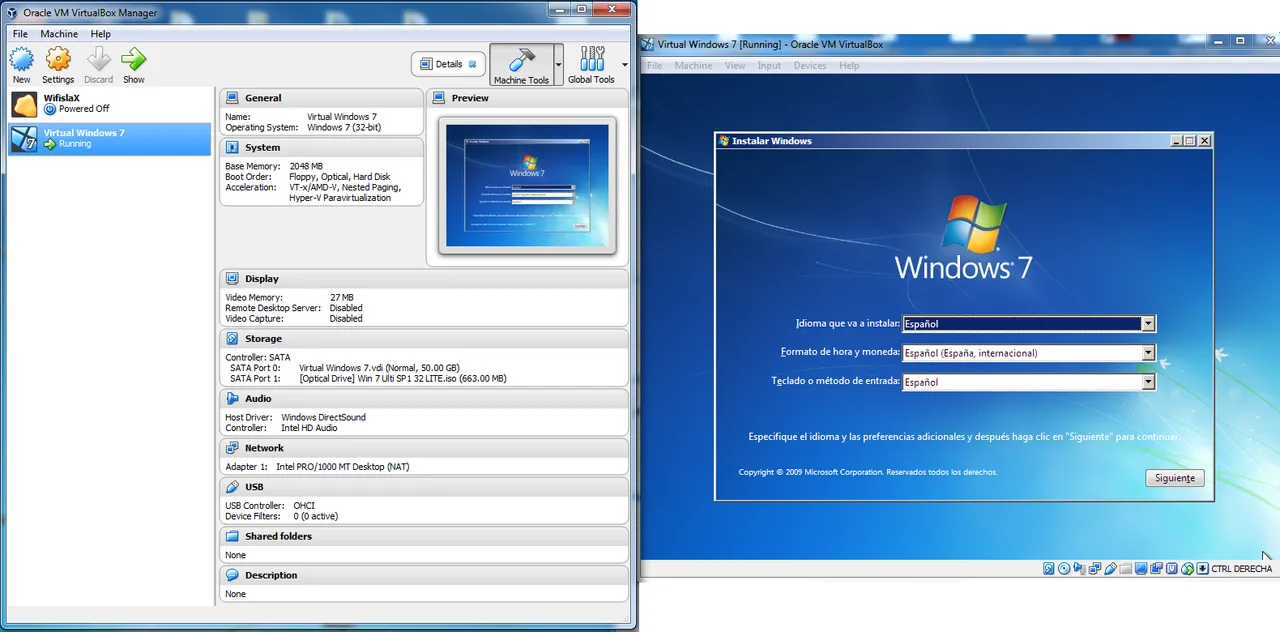Click the Discard toolbar icon
The height and width of the screenshot is (632, 1280).
(98, 59)
